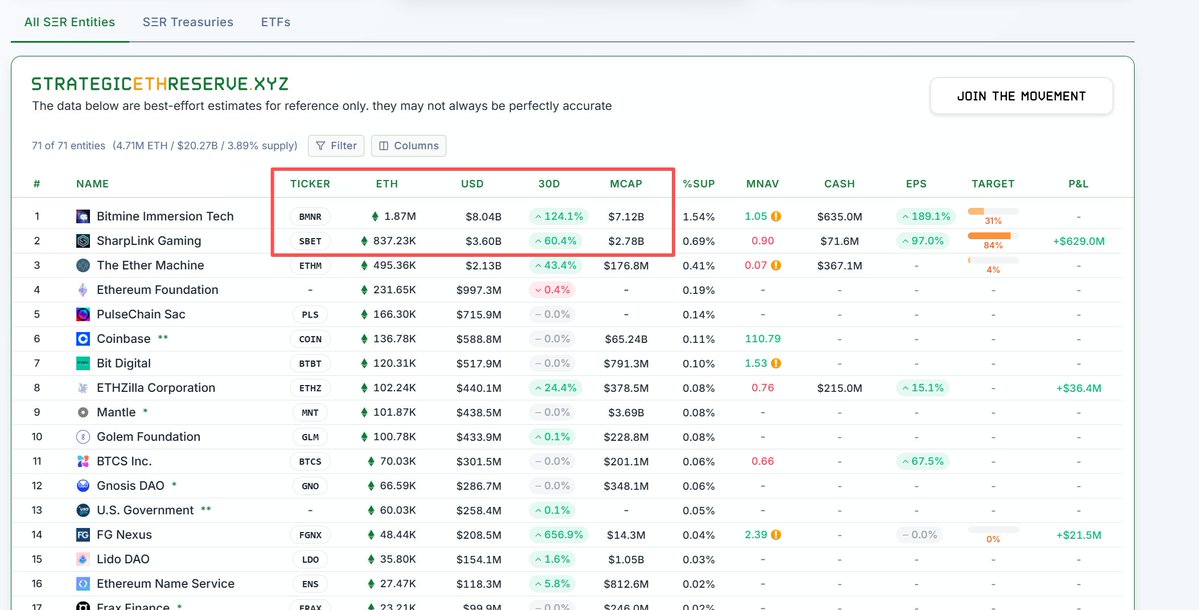Click the SharpLink Gaming logo icon
The height and width of the screenshot is (610, 1199).
[x=83, y=241]
